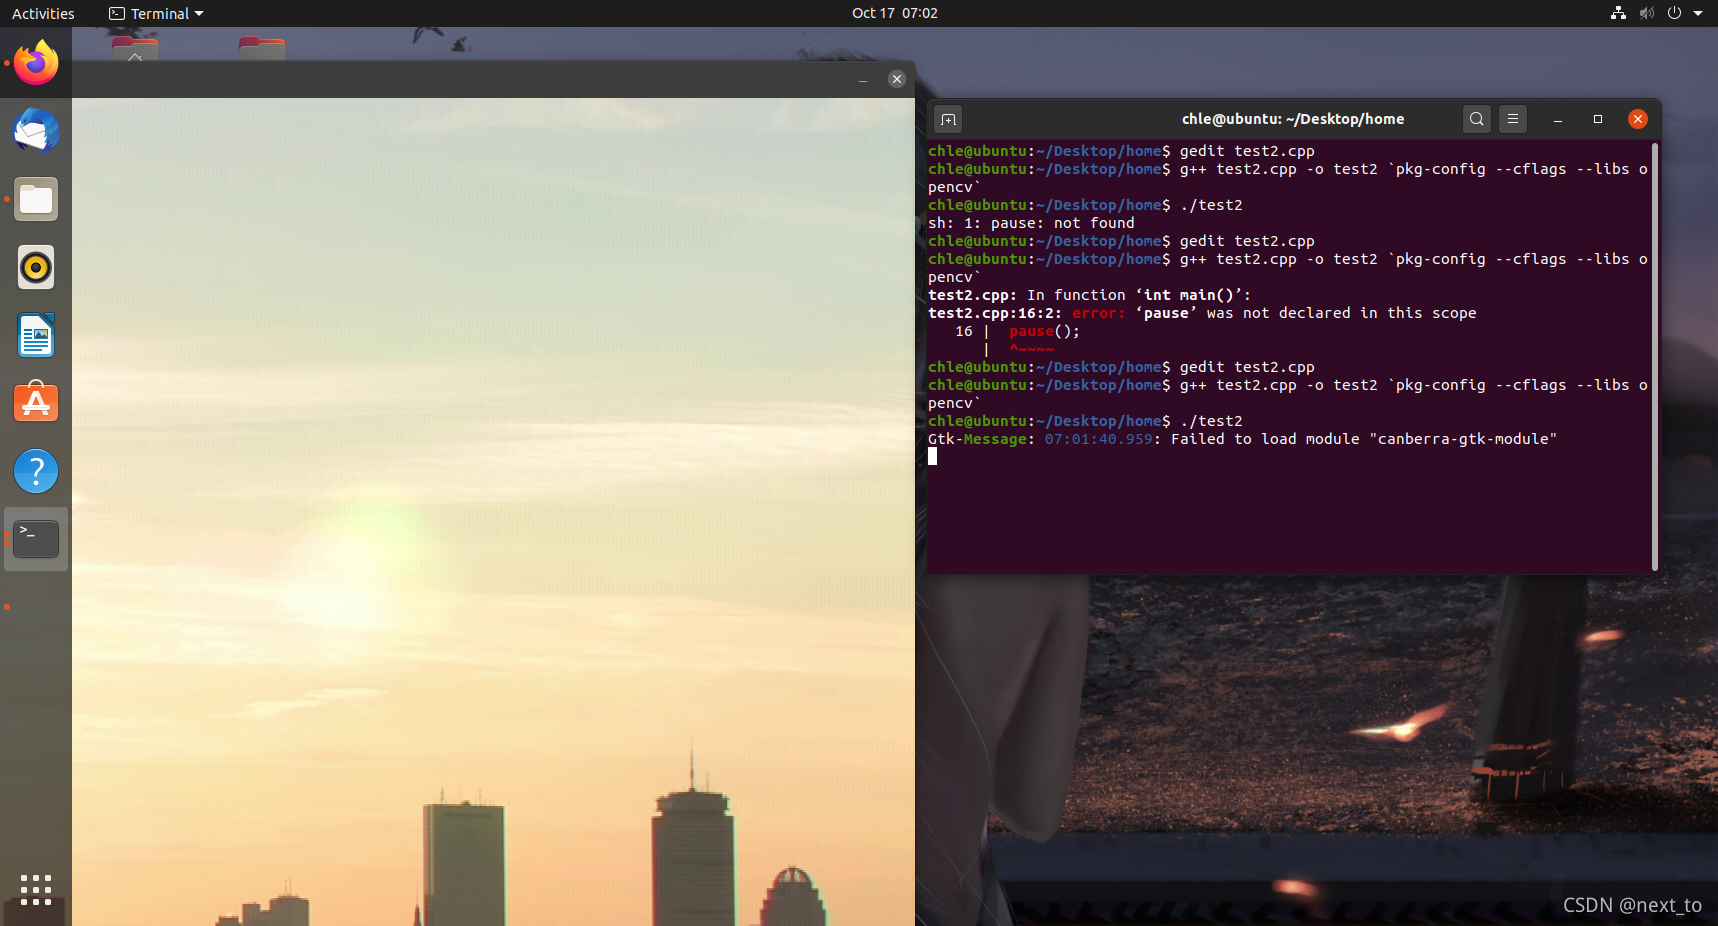Launch LibreOffice Writer from the dock
1718x926 pixels.
(36, 335)
